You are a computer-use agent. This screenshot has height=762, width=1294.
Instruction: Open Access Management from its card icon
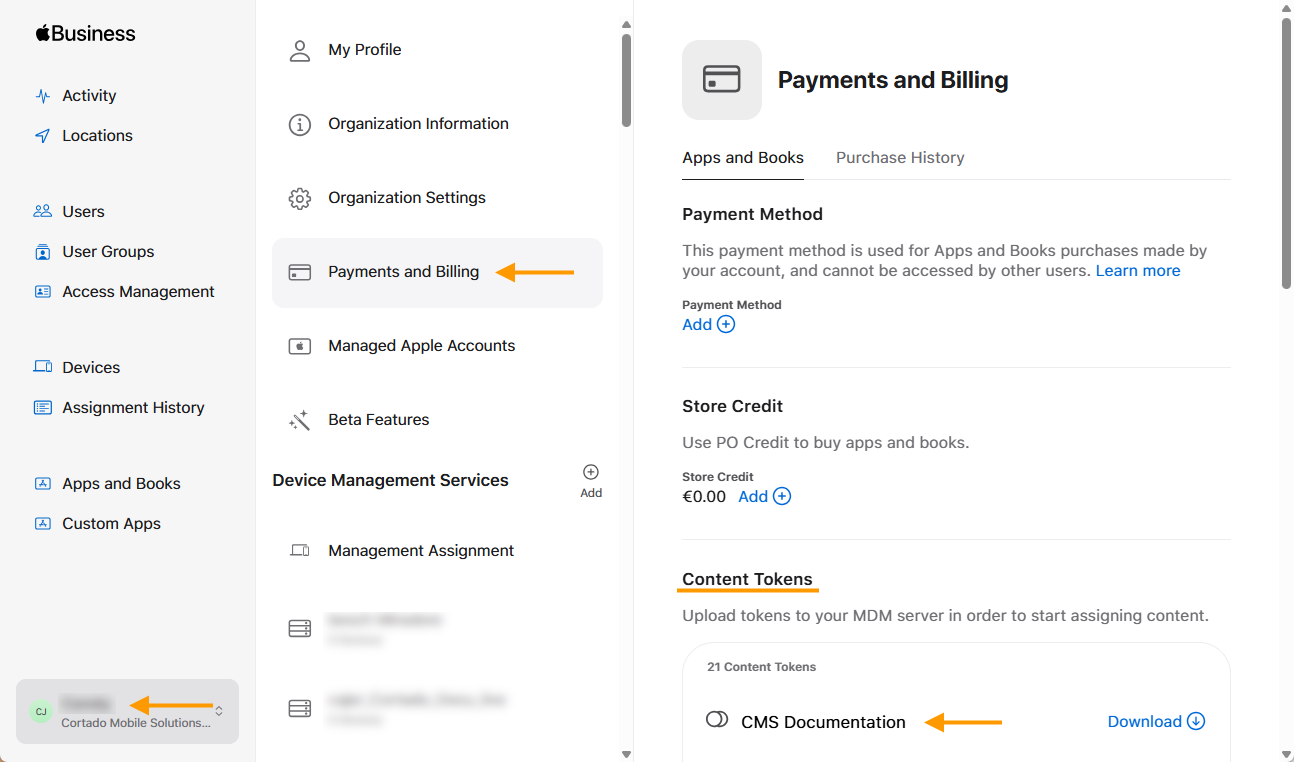pos(42,291)
